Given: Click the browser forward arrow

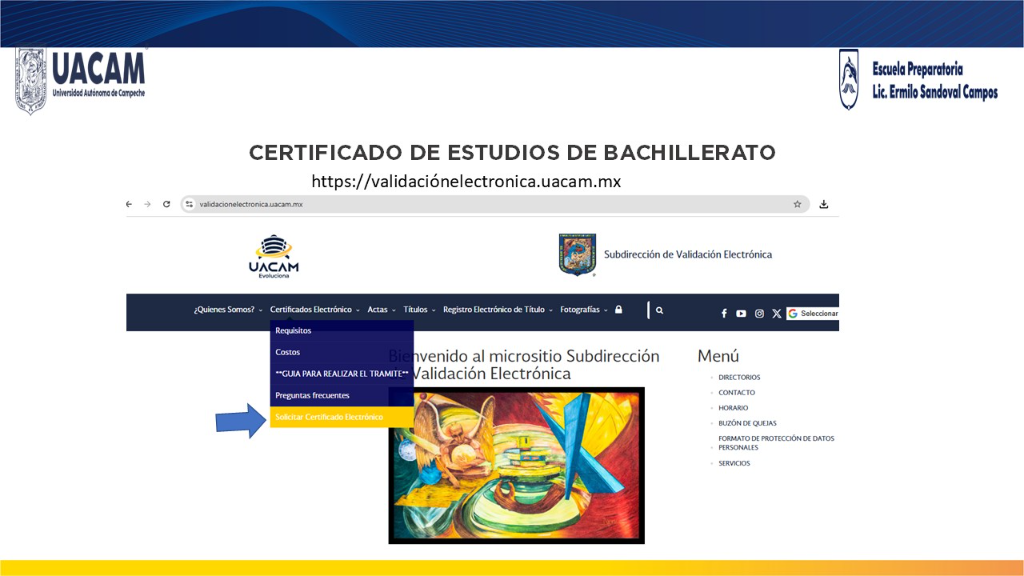Looking at the screenshot, I should click(x=148, y=204).
